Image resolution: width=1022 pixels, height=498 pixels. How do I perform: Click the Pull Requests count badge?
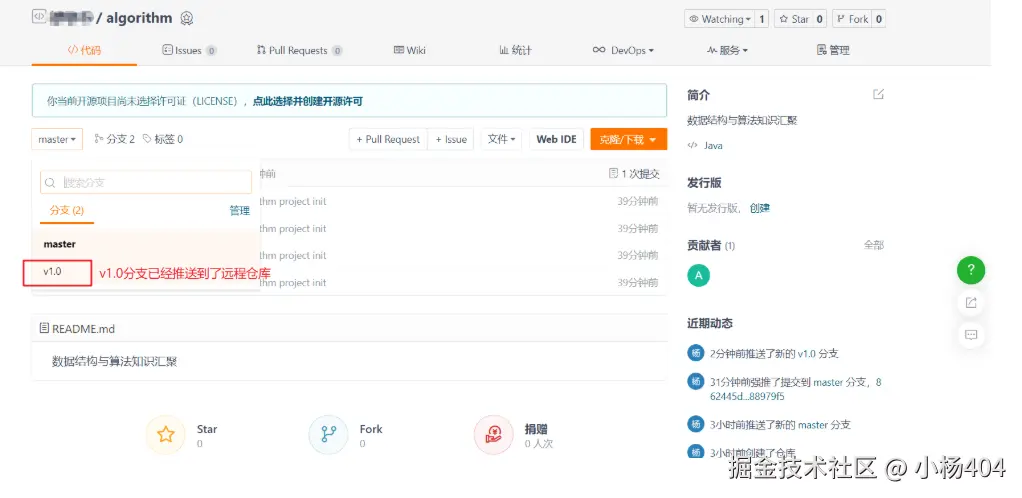pyautogui.click(x=336, y=51)
